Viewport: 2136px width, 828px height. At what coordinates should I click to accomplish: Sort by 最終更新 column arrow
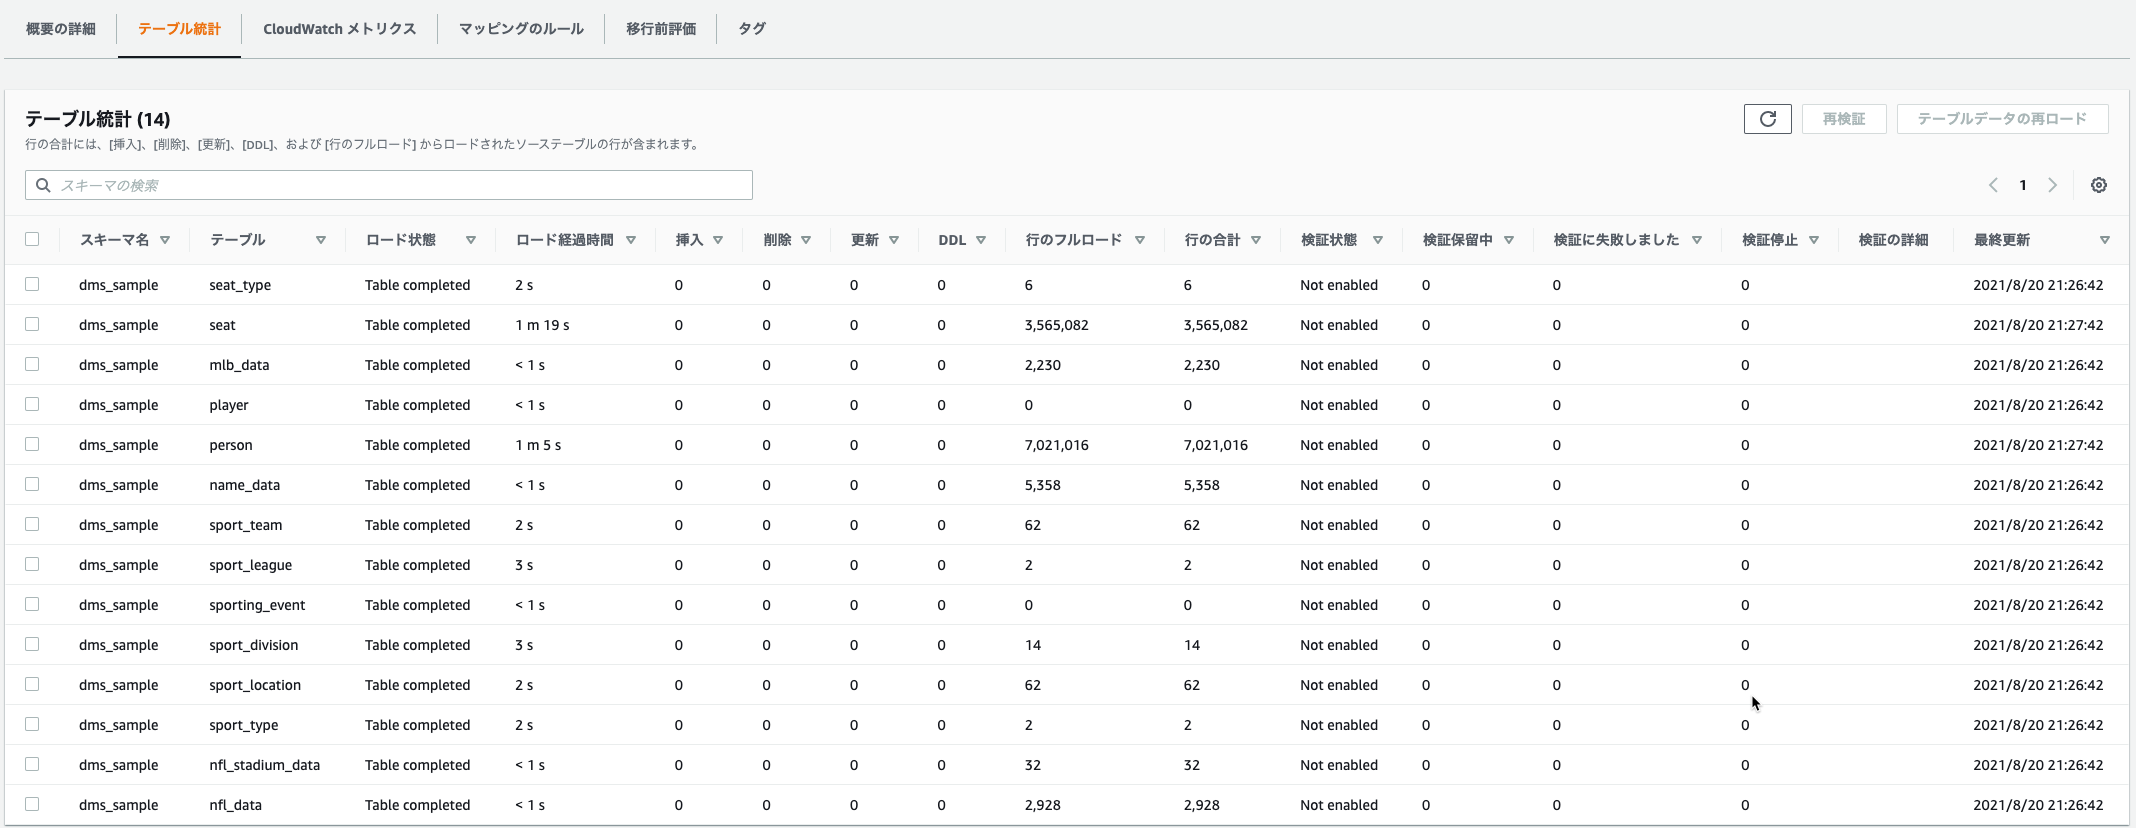click(2105, 240)
